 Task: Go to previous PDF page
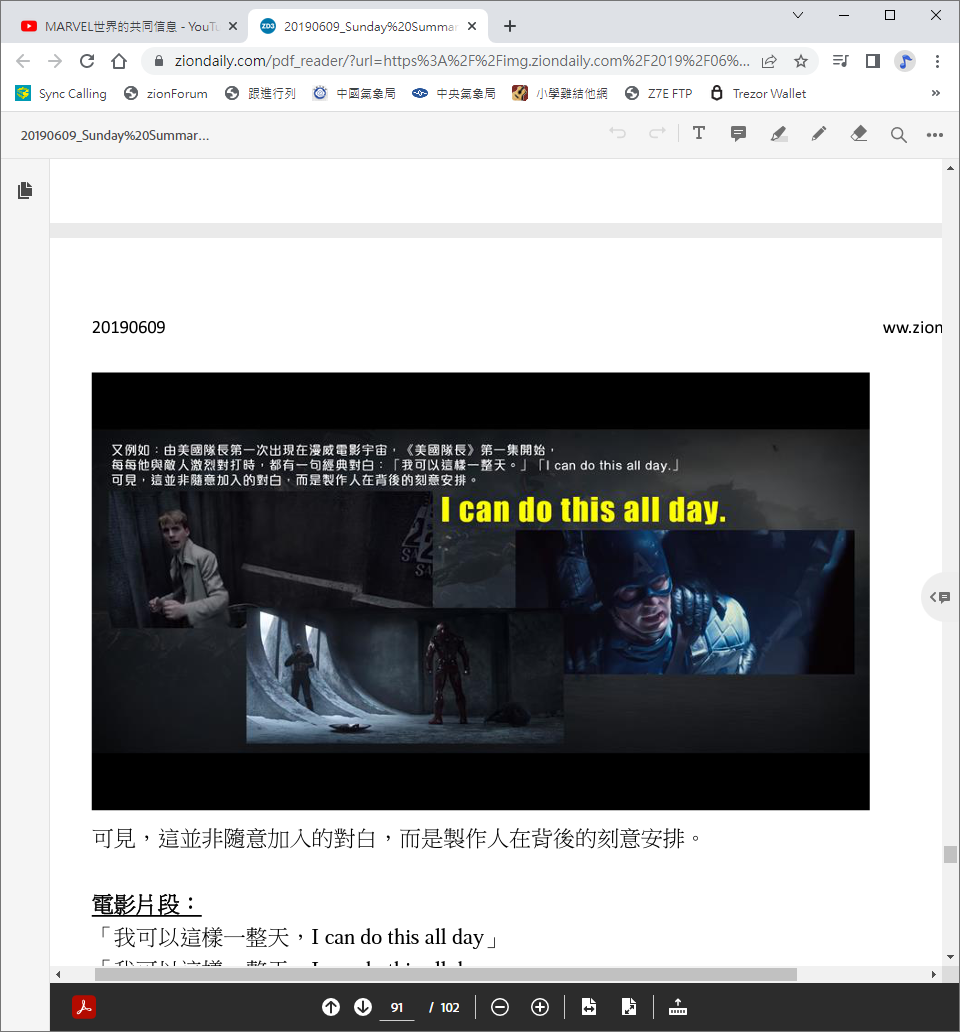click(x=331, y=1007)
